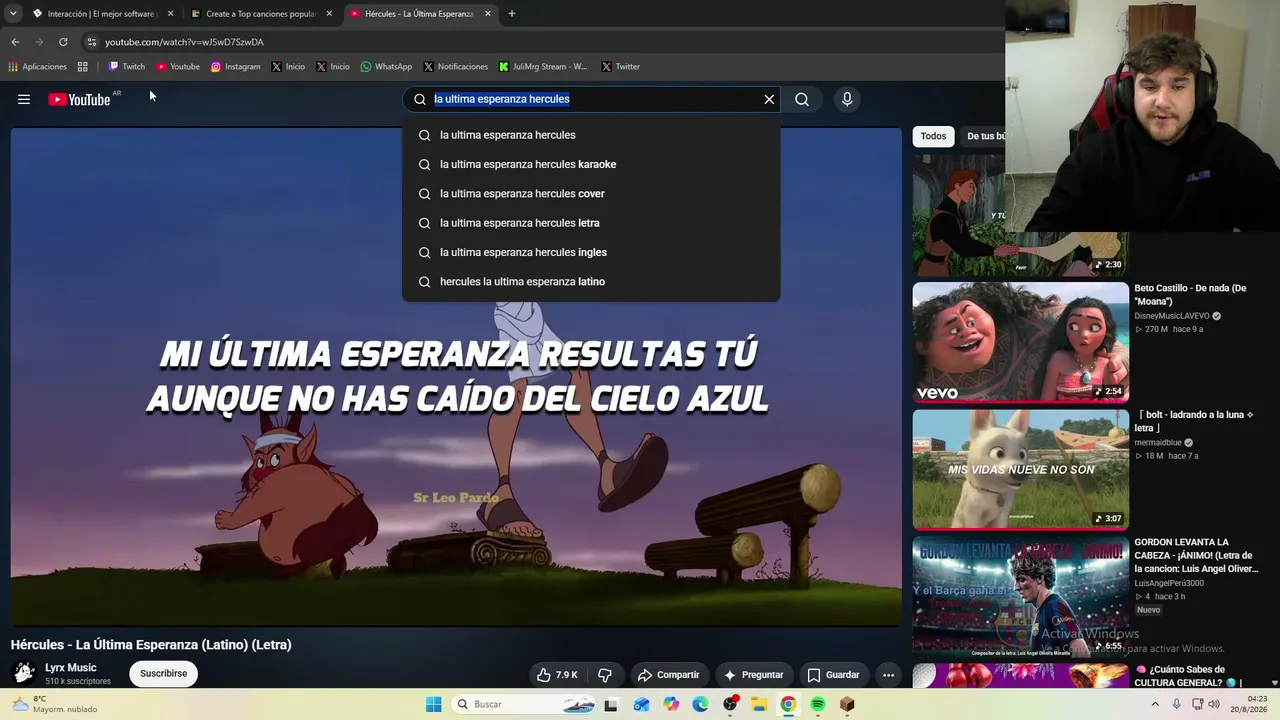Show hidden system tray icons

(1155, 704)
